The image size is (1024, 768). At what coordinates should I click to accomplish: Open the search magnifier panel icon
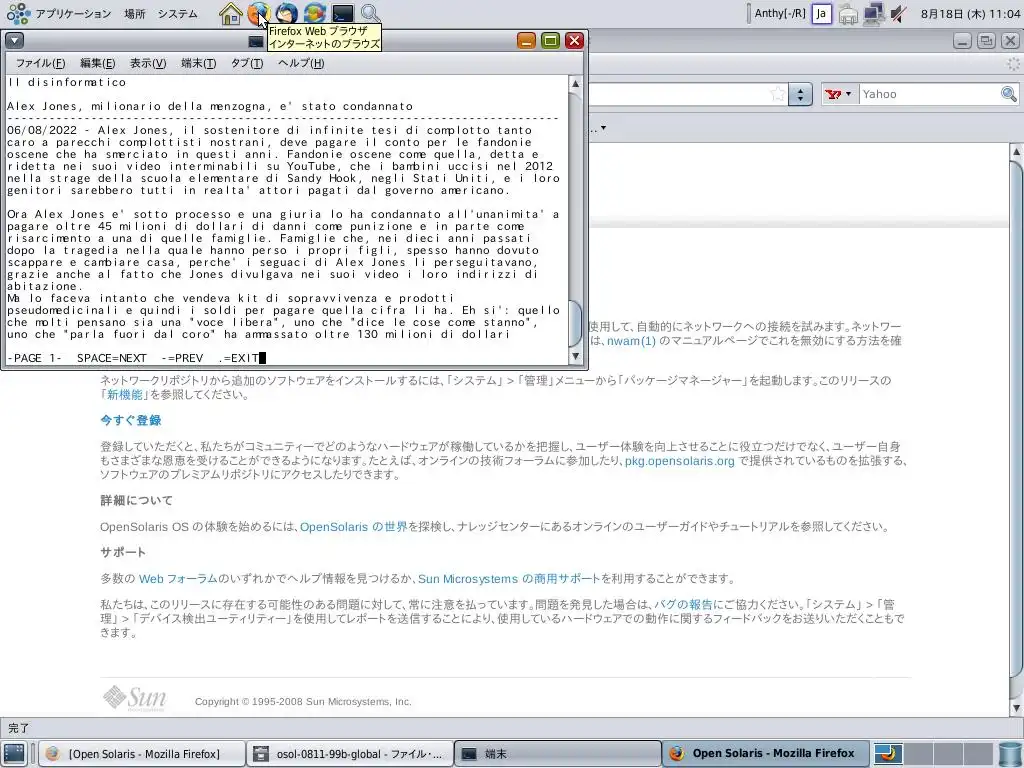tap(370, 13)
